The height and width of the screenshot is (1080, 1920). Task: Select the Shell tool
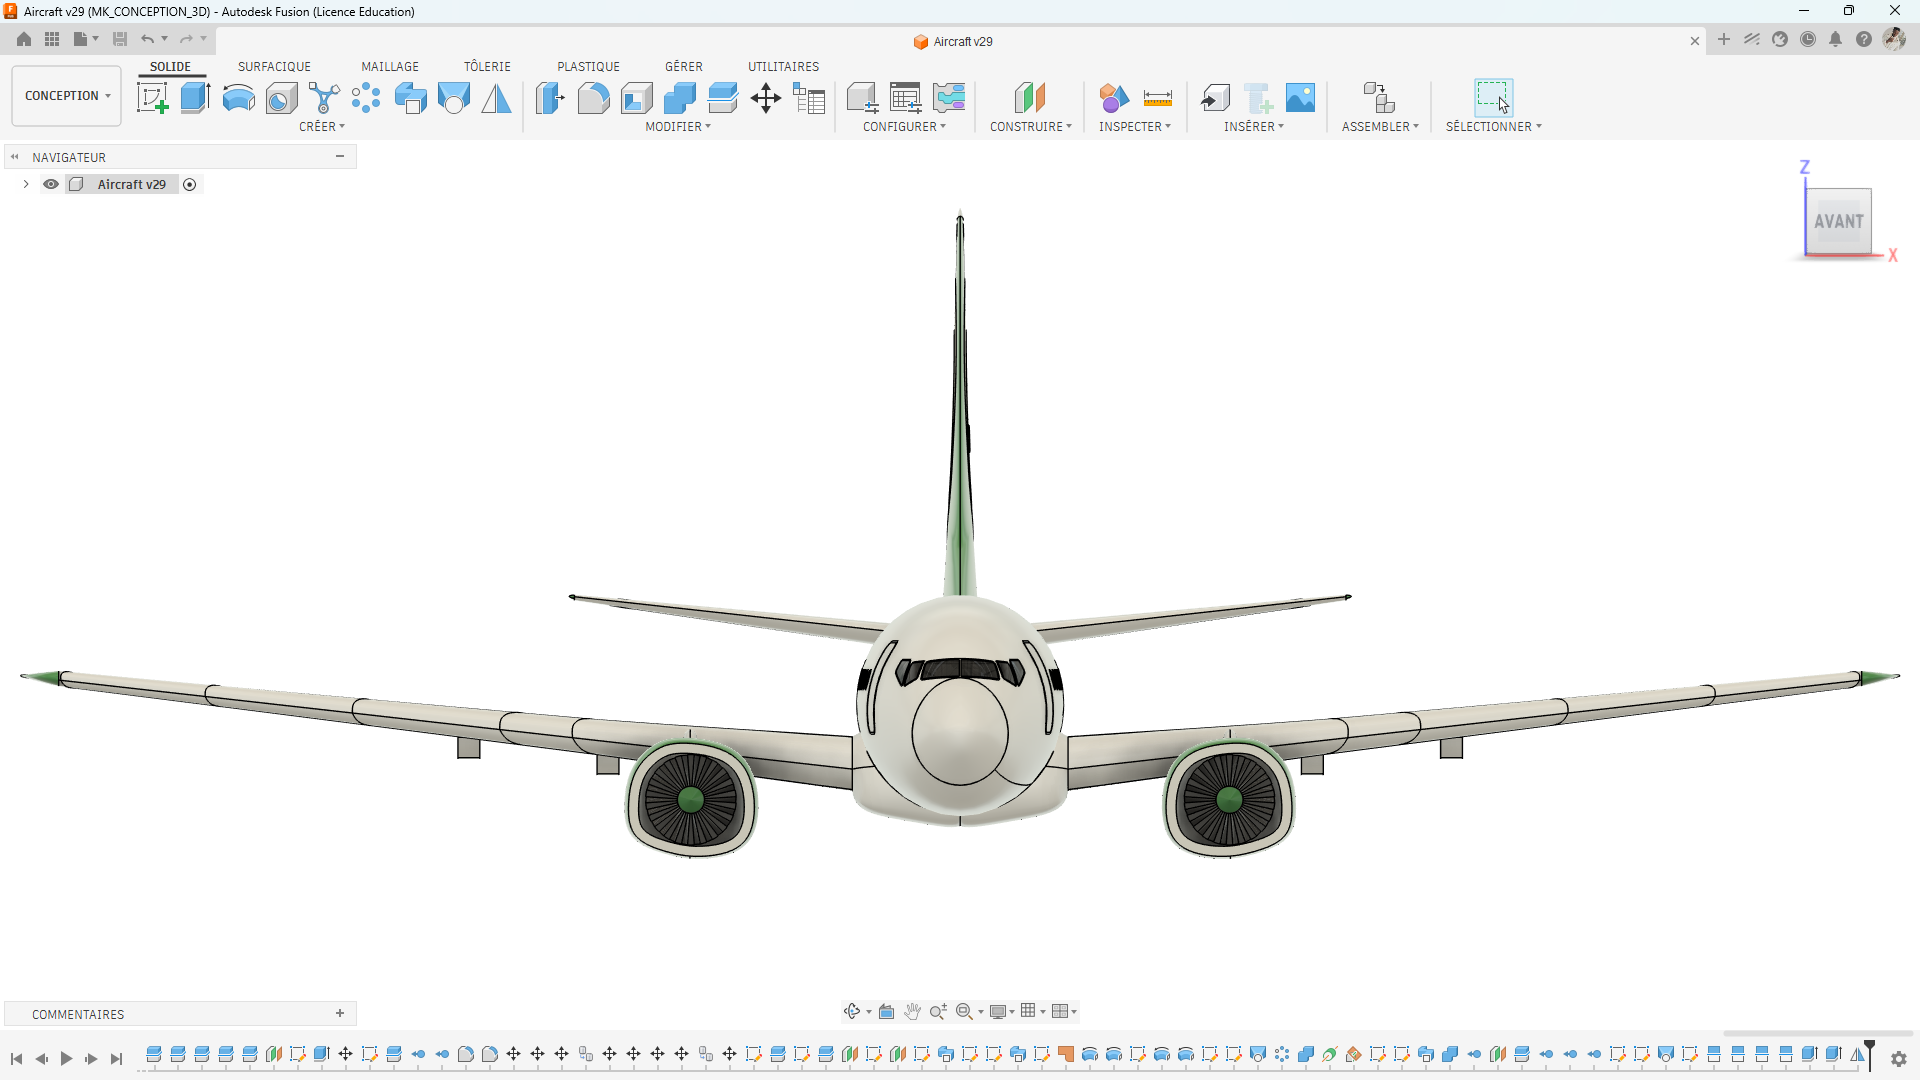[x=636, y=98]
